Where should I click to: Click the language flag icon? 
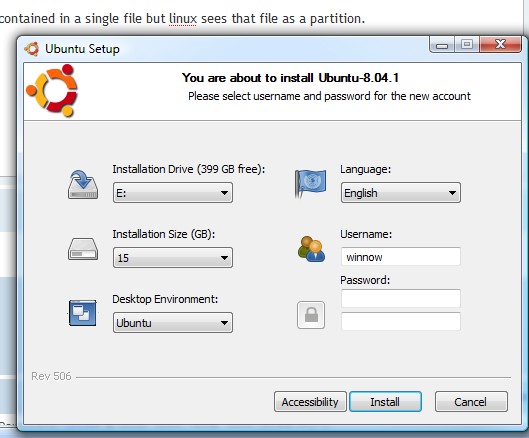click(310, 183)
